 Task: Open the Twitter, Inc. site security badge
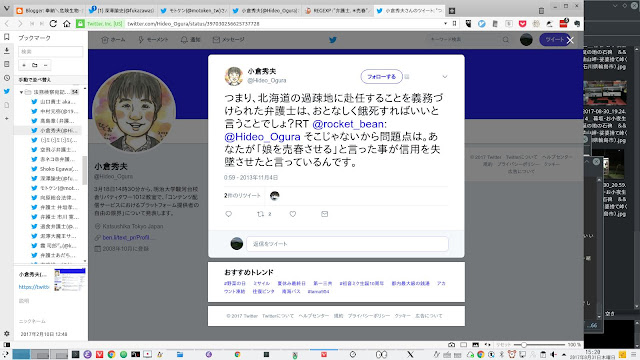click(x=100, y=24)
